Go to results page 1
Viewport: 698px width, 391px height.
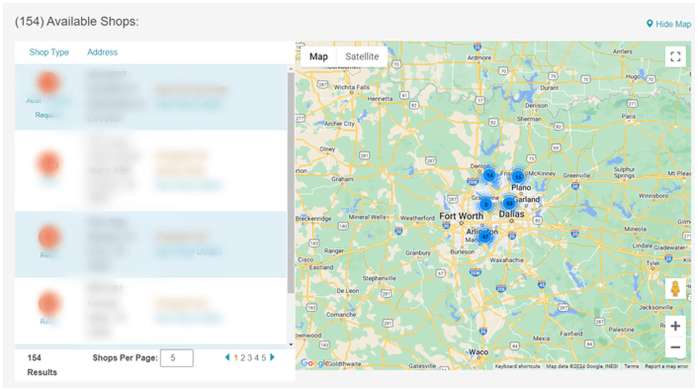pyautogui.click(x=236, y=358)
